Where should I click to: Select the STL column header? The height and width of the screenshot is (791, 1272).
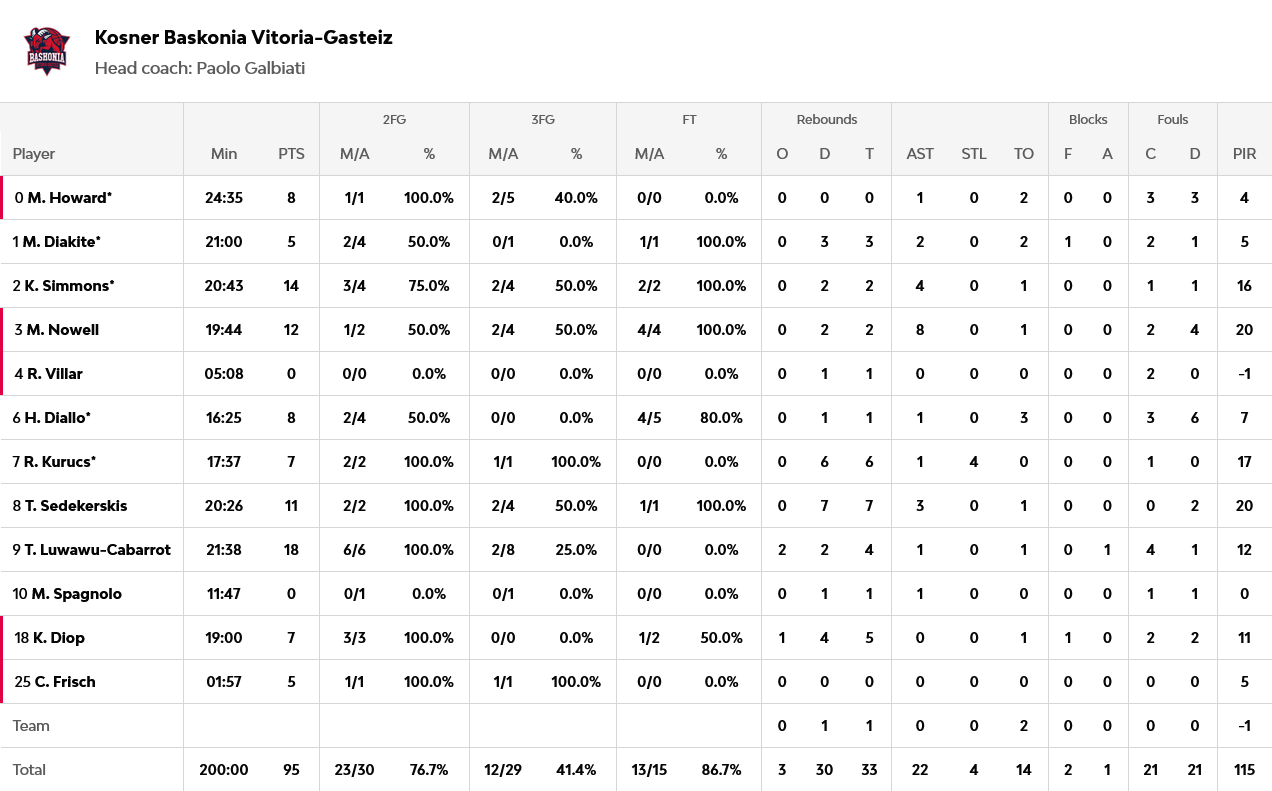[x=974, y=154]
